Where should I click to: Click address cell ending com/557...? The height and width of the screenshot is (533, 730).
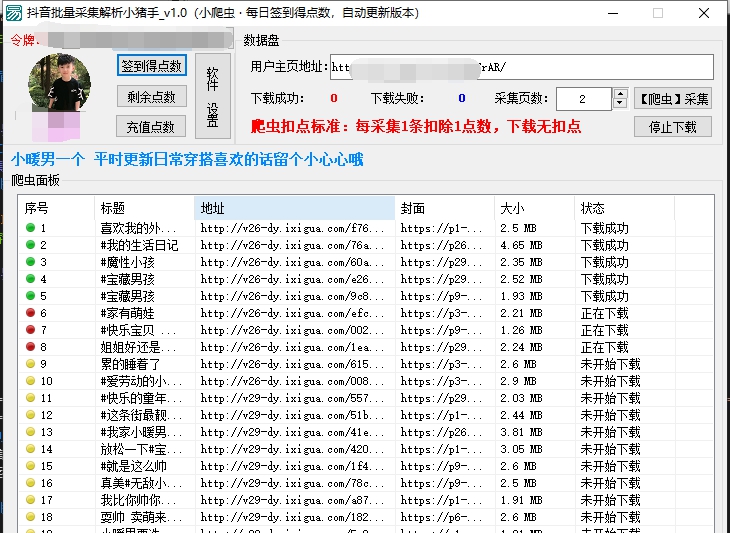pyautogui.click(x=292, y=398)
